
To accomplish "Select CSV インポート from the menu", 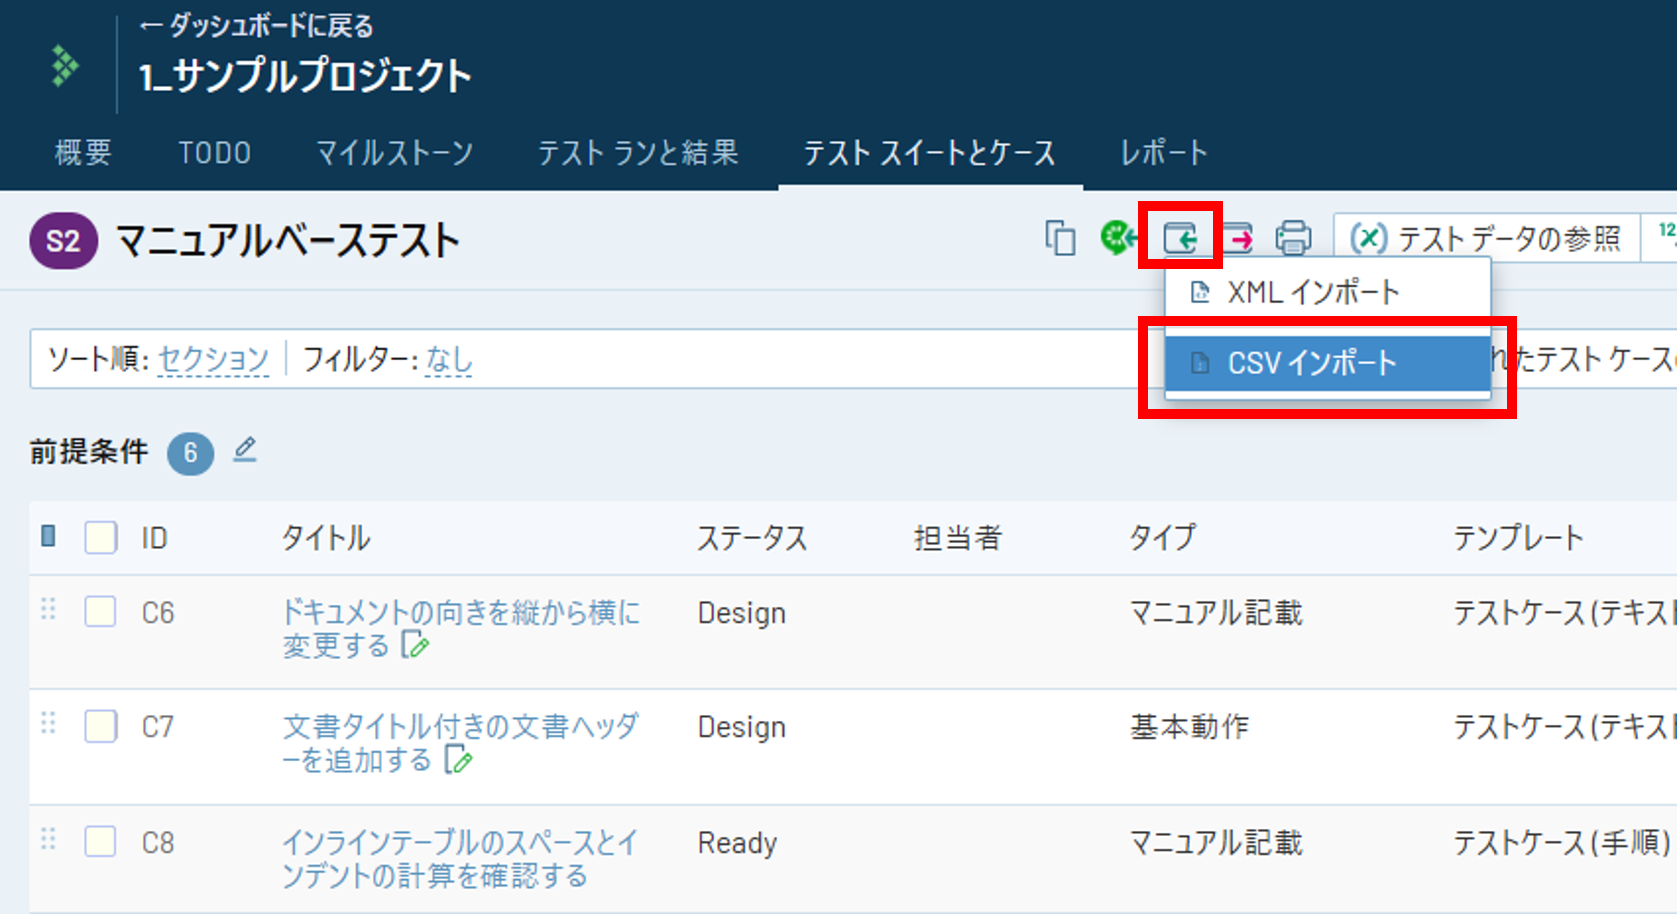I will click(x=1311, y=363).
